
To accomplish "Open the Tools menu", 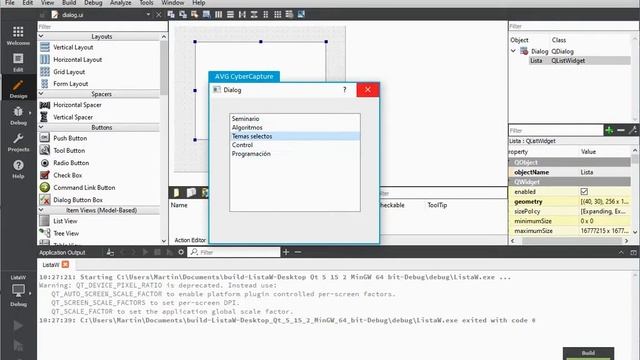I will [147, 3].
